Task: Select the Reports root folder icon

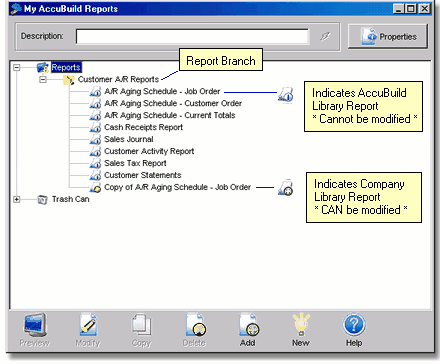Action: tap(43, 68)
